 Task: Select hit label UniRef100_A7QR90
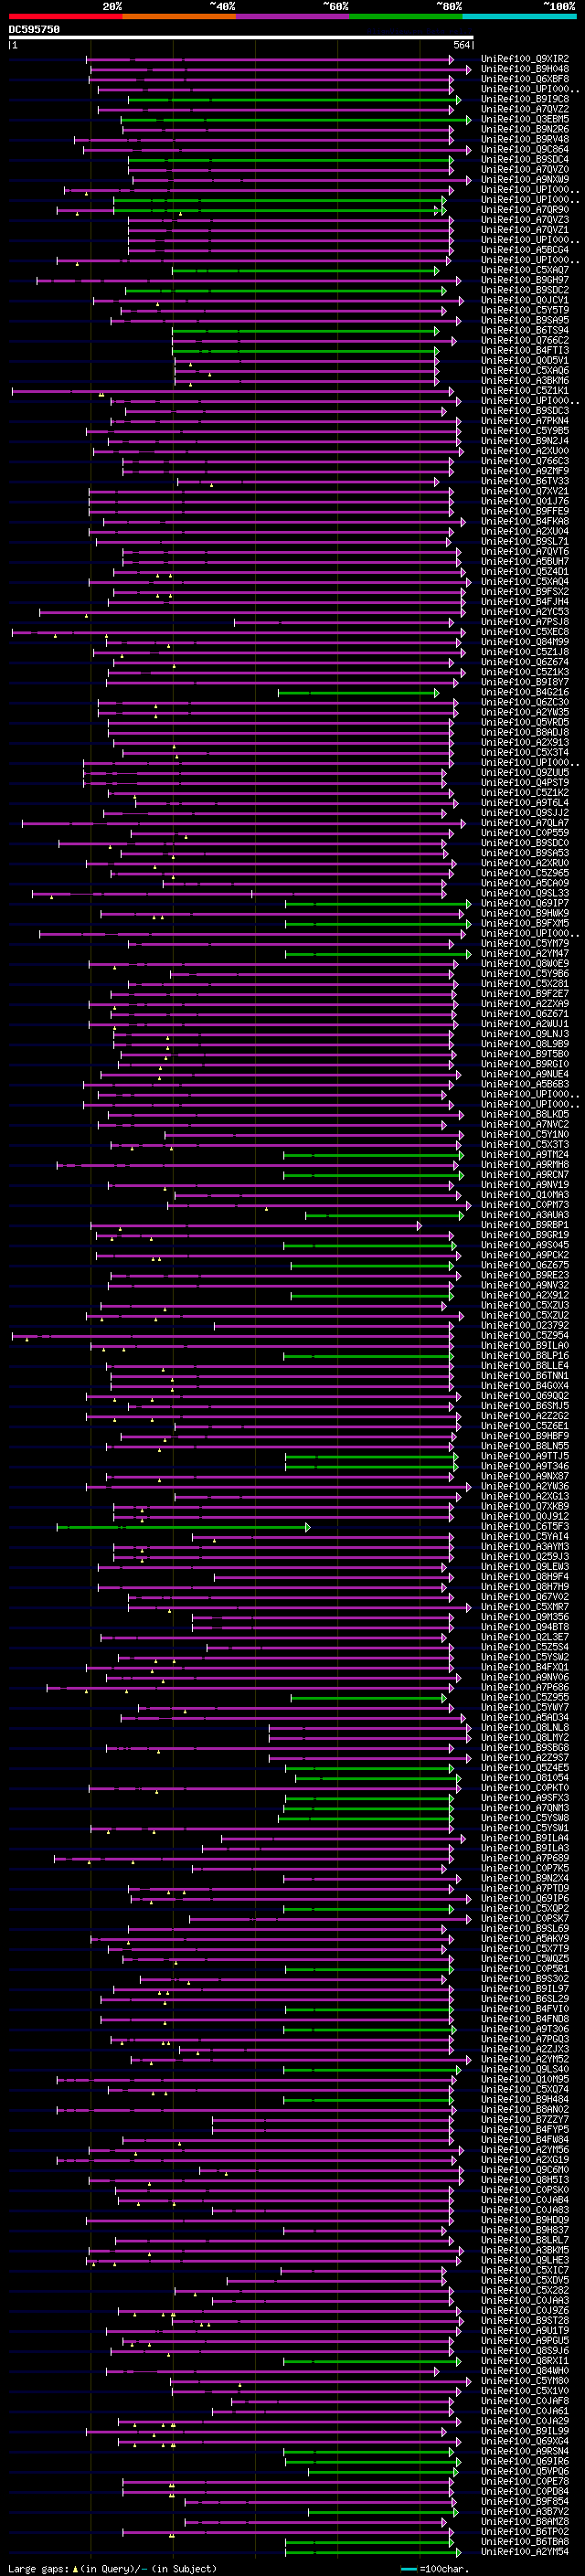tap(525, 210)
